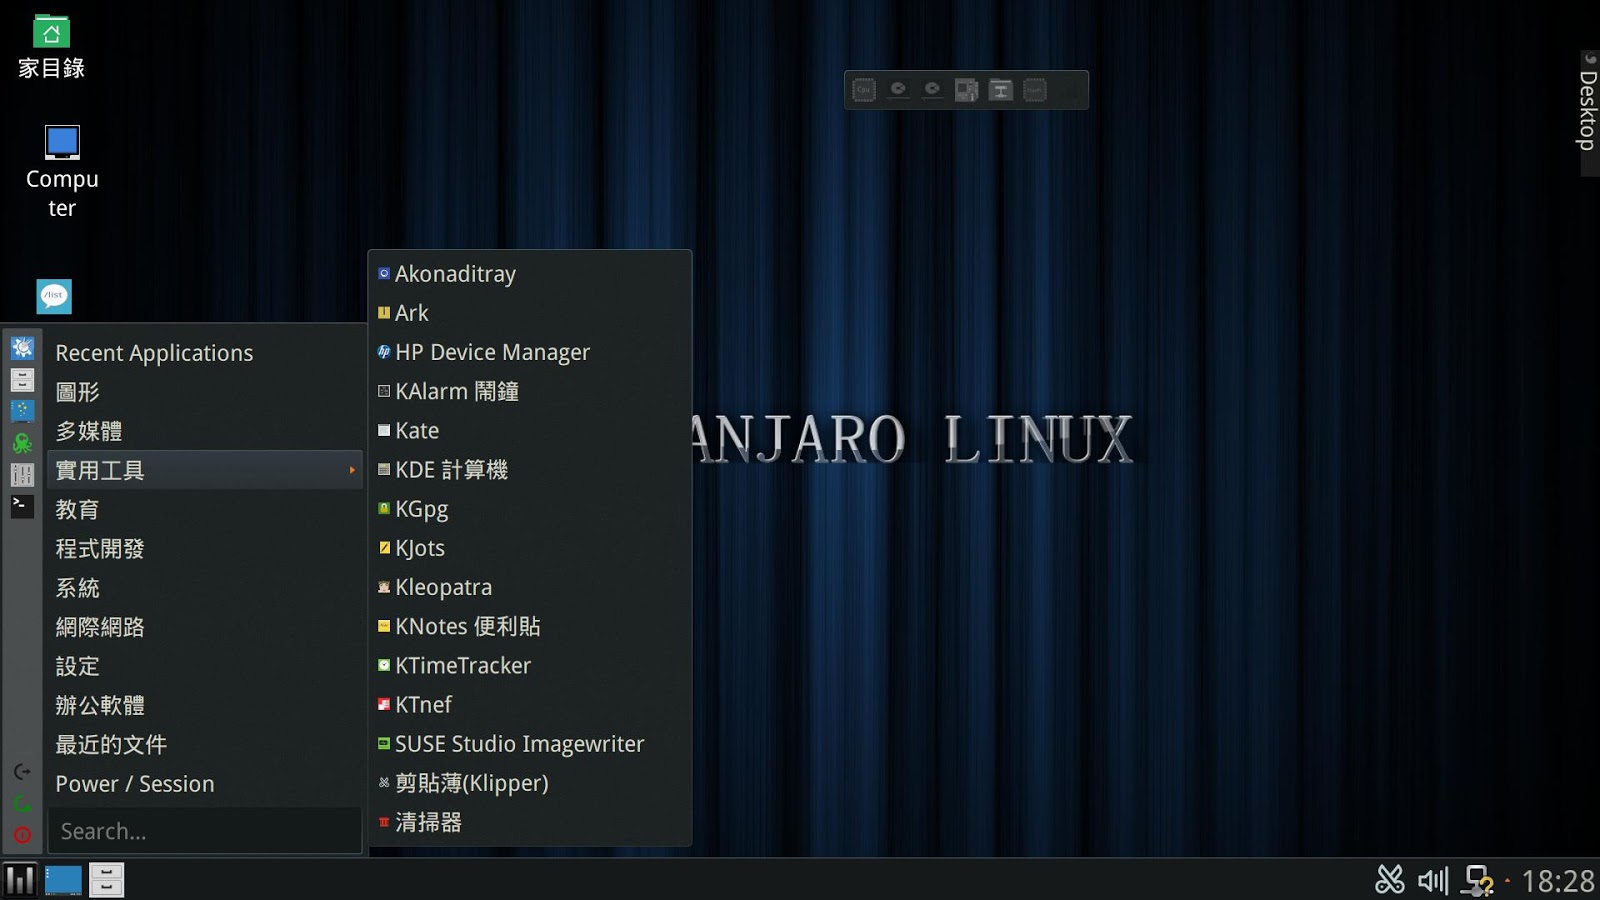The width and height of the screenshot is (1600, 900).
Task: Open the Power / Session section
Action: [x=135, y=784]
